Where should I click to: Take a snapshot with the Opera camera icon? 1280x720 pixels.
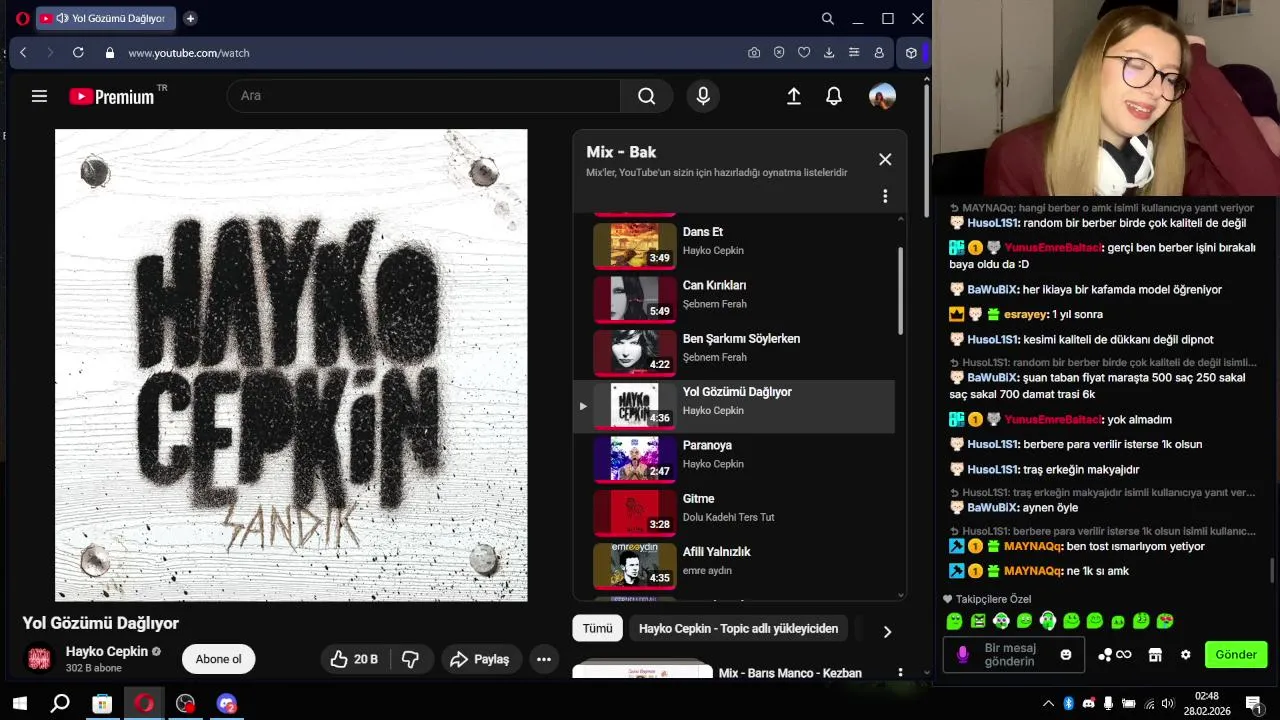(x=754, y=53)
